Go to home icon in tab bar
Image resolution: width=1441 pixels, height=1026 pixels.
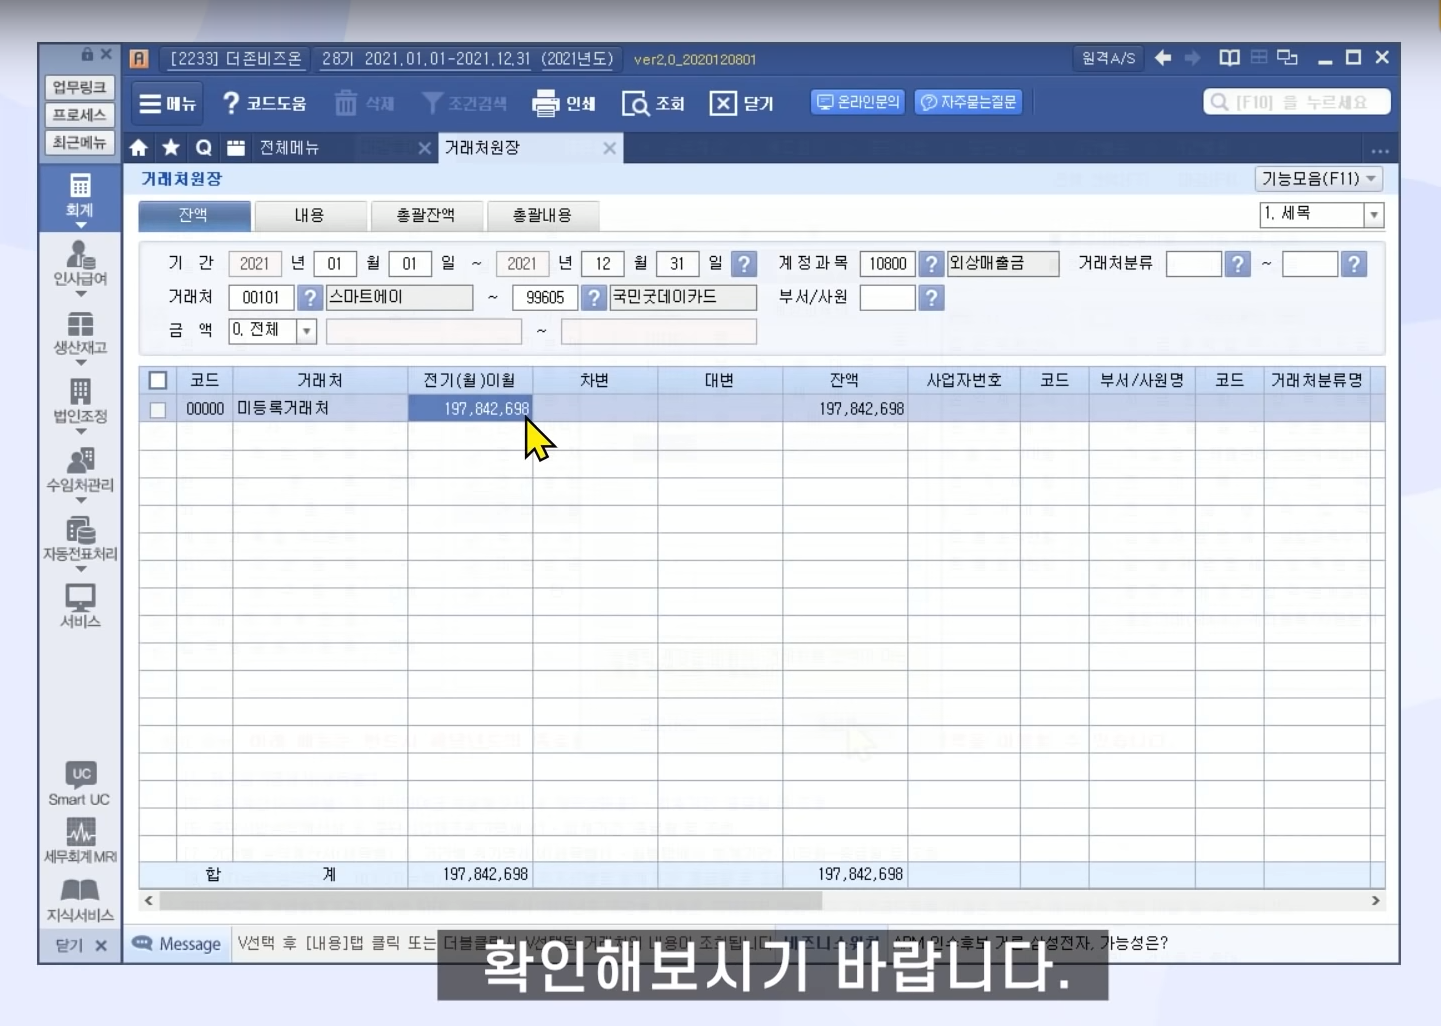139,148
